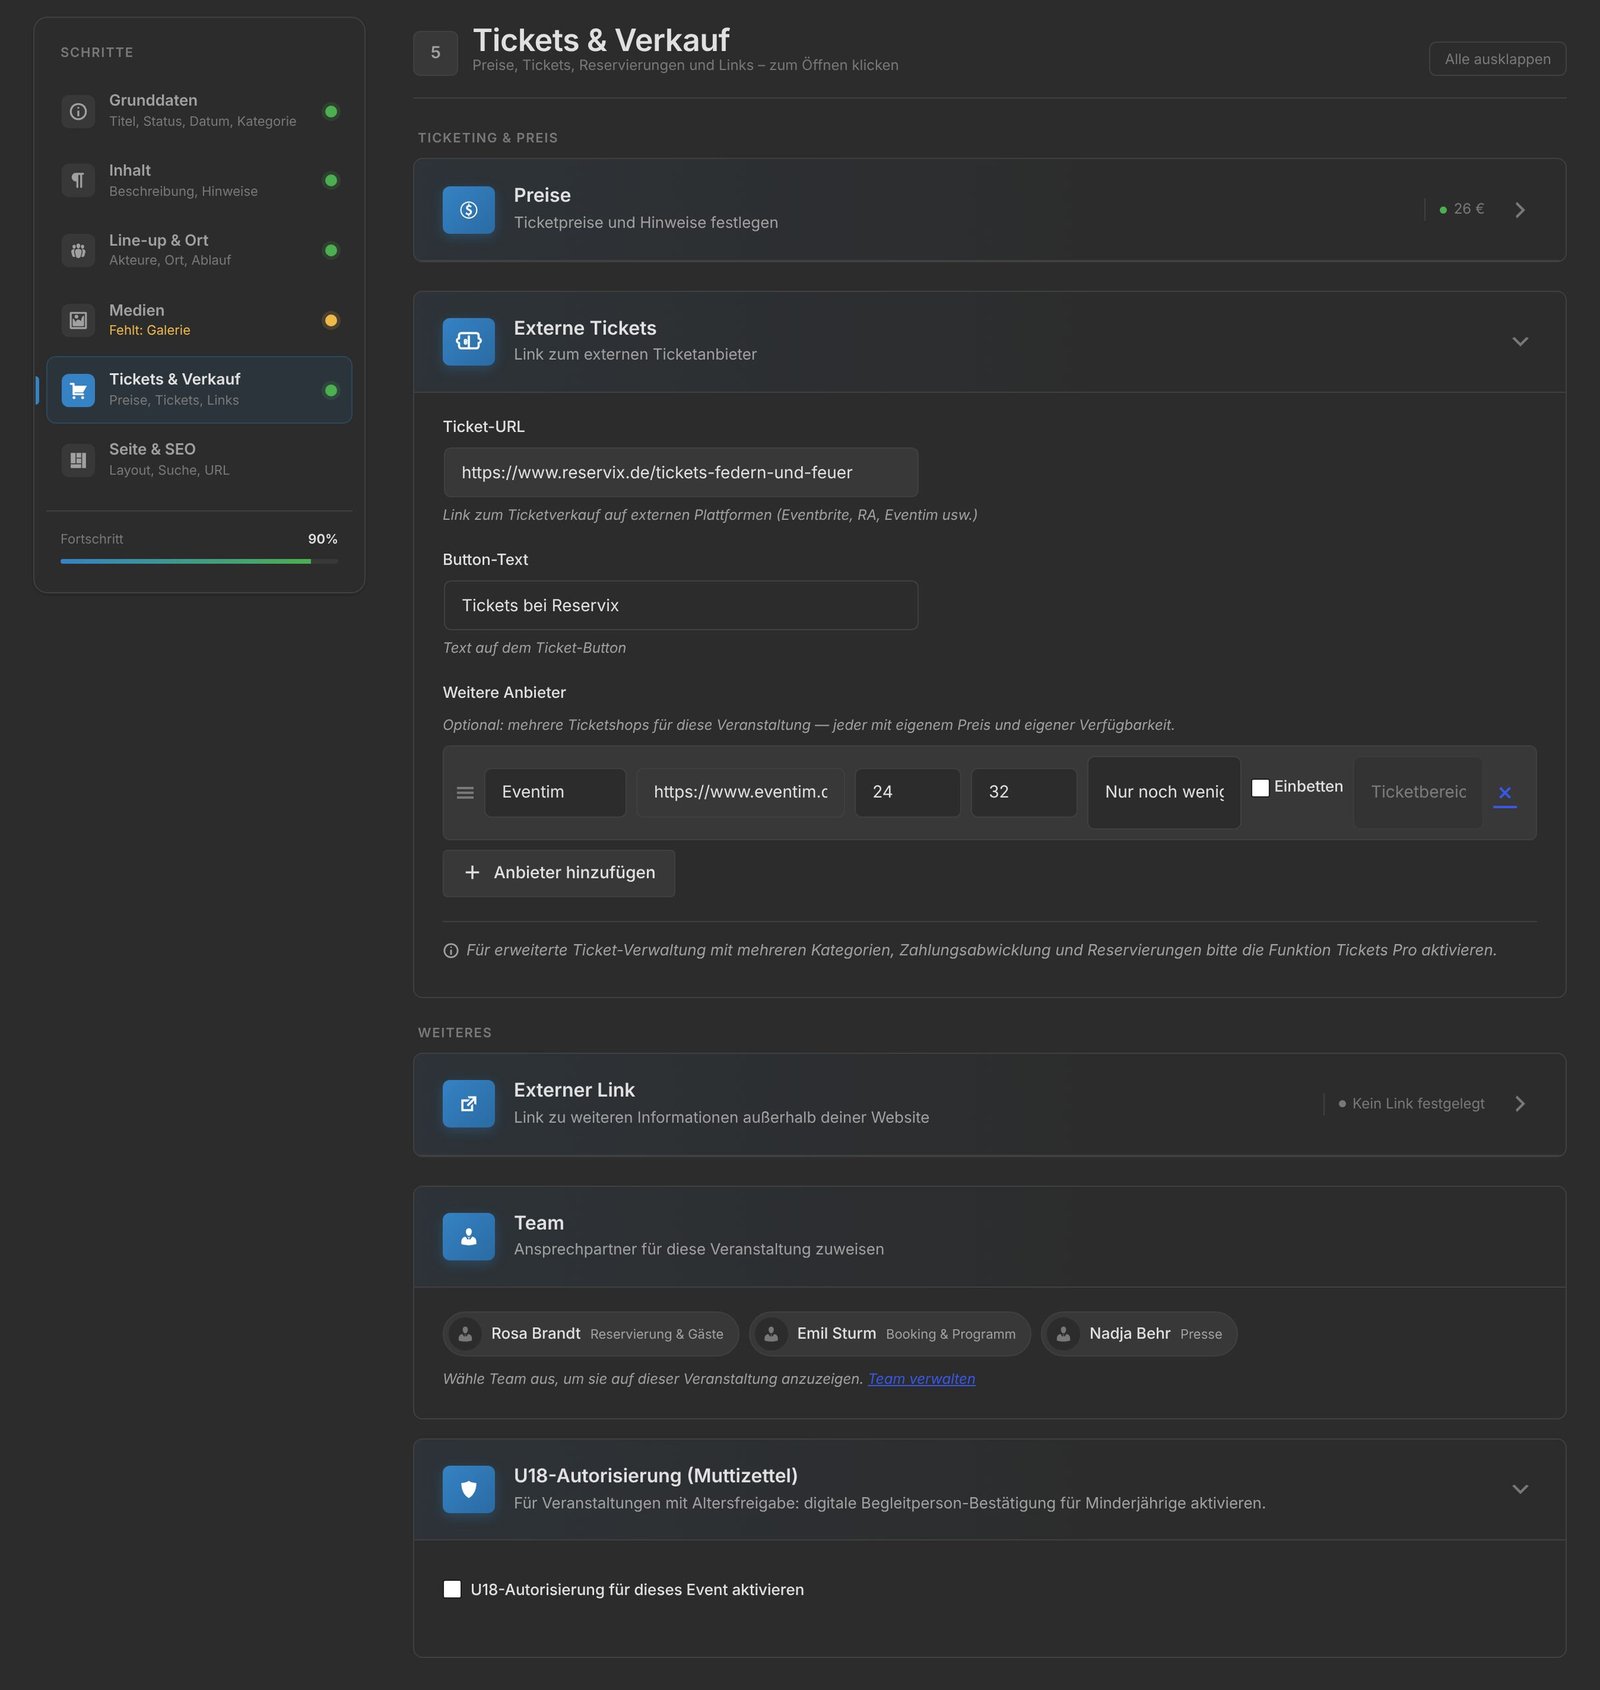Open Externer Link section chevron
The image size is (1600, 1690).
pos(1520,1104)
